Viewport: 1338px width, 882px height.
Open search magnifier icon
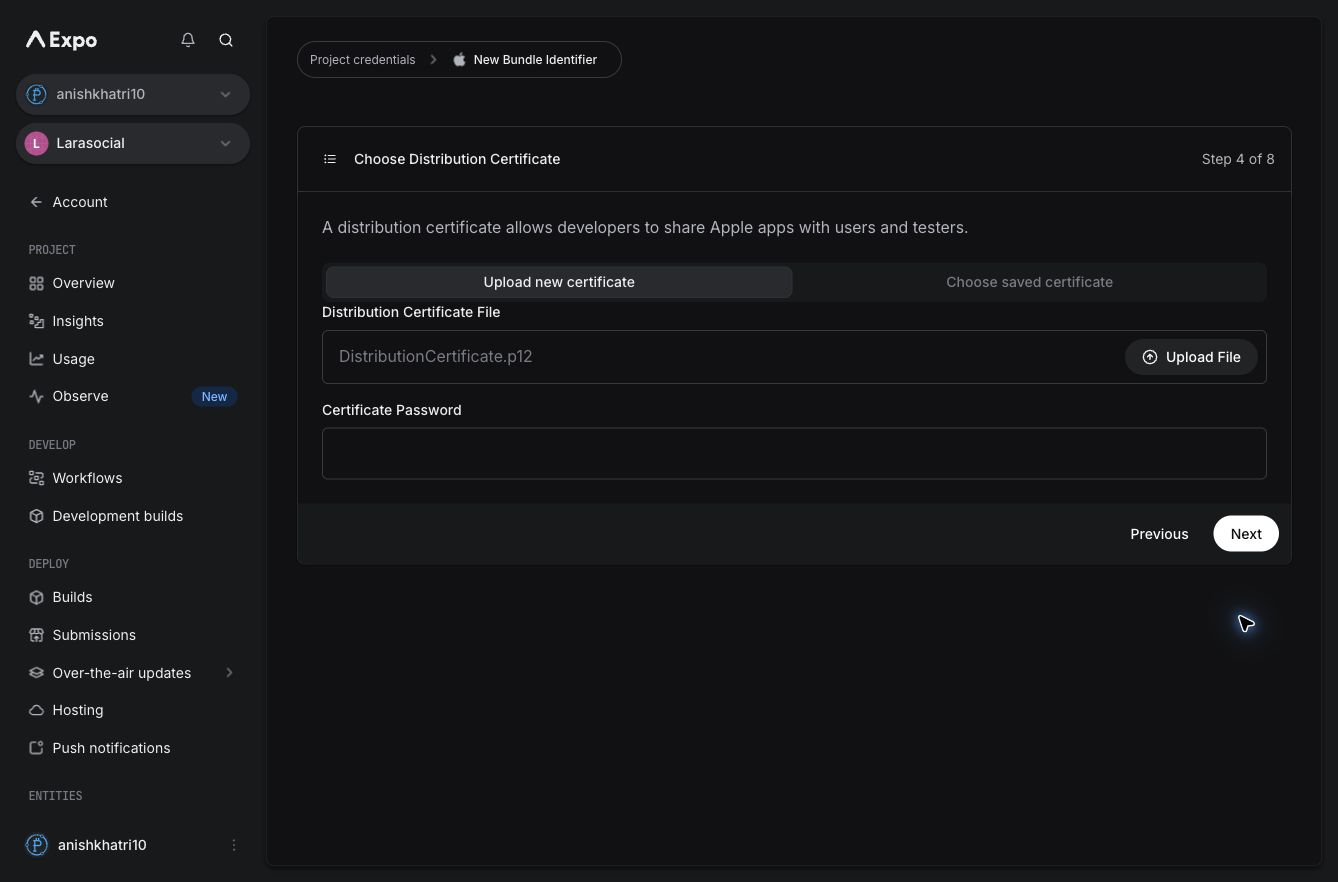coord(226,40)
